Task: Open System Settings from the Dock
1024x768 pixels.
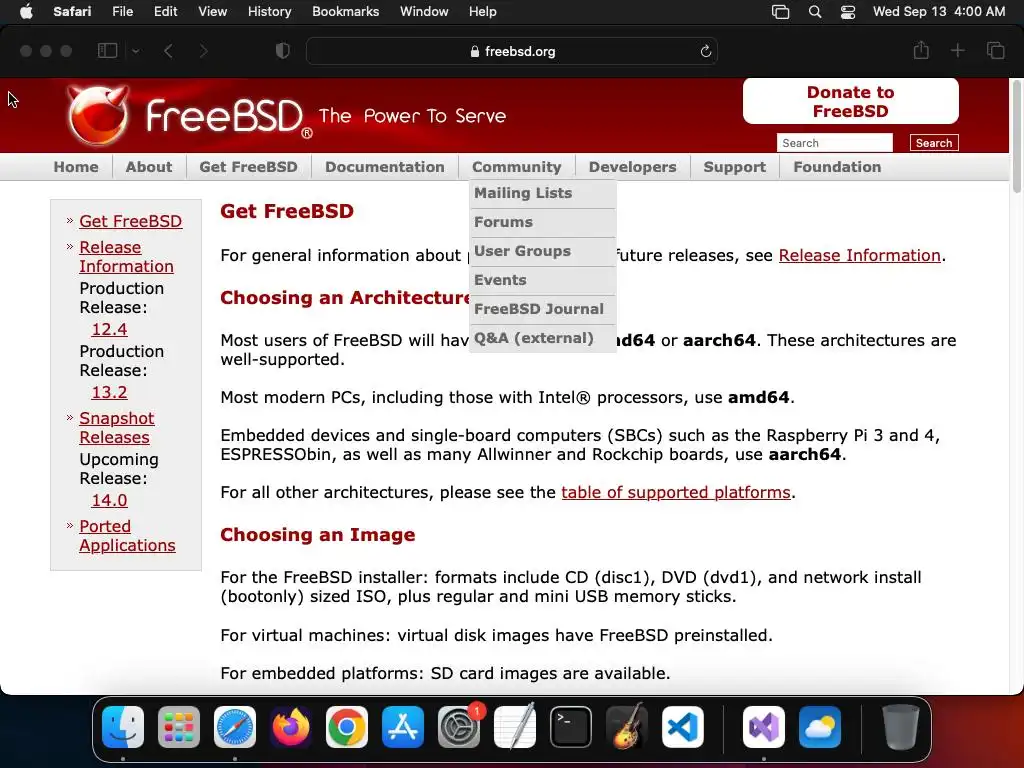Action: (x=459, y=727)
